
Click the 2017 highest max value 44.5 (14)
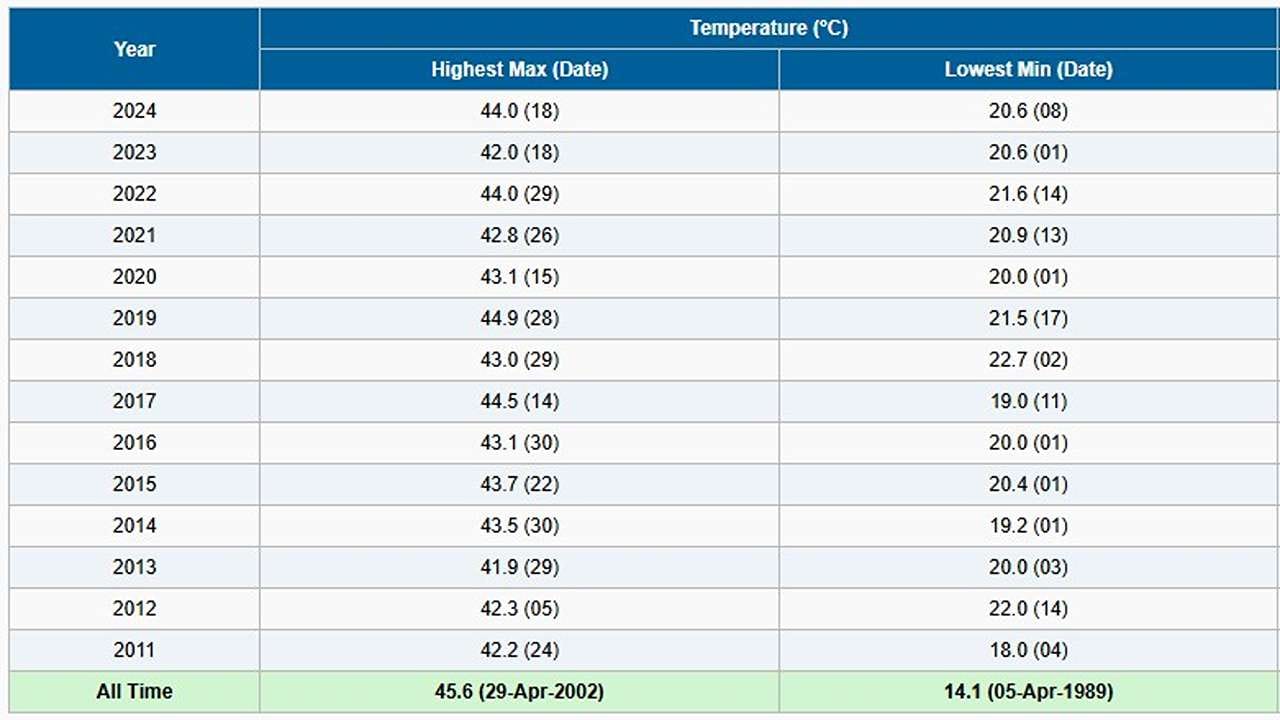[519, 402]
